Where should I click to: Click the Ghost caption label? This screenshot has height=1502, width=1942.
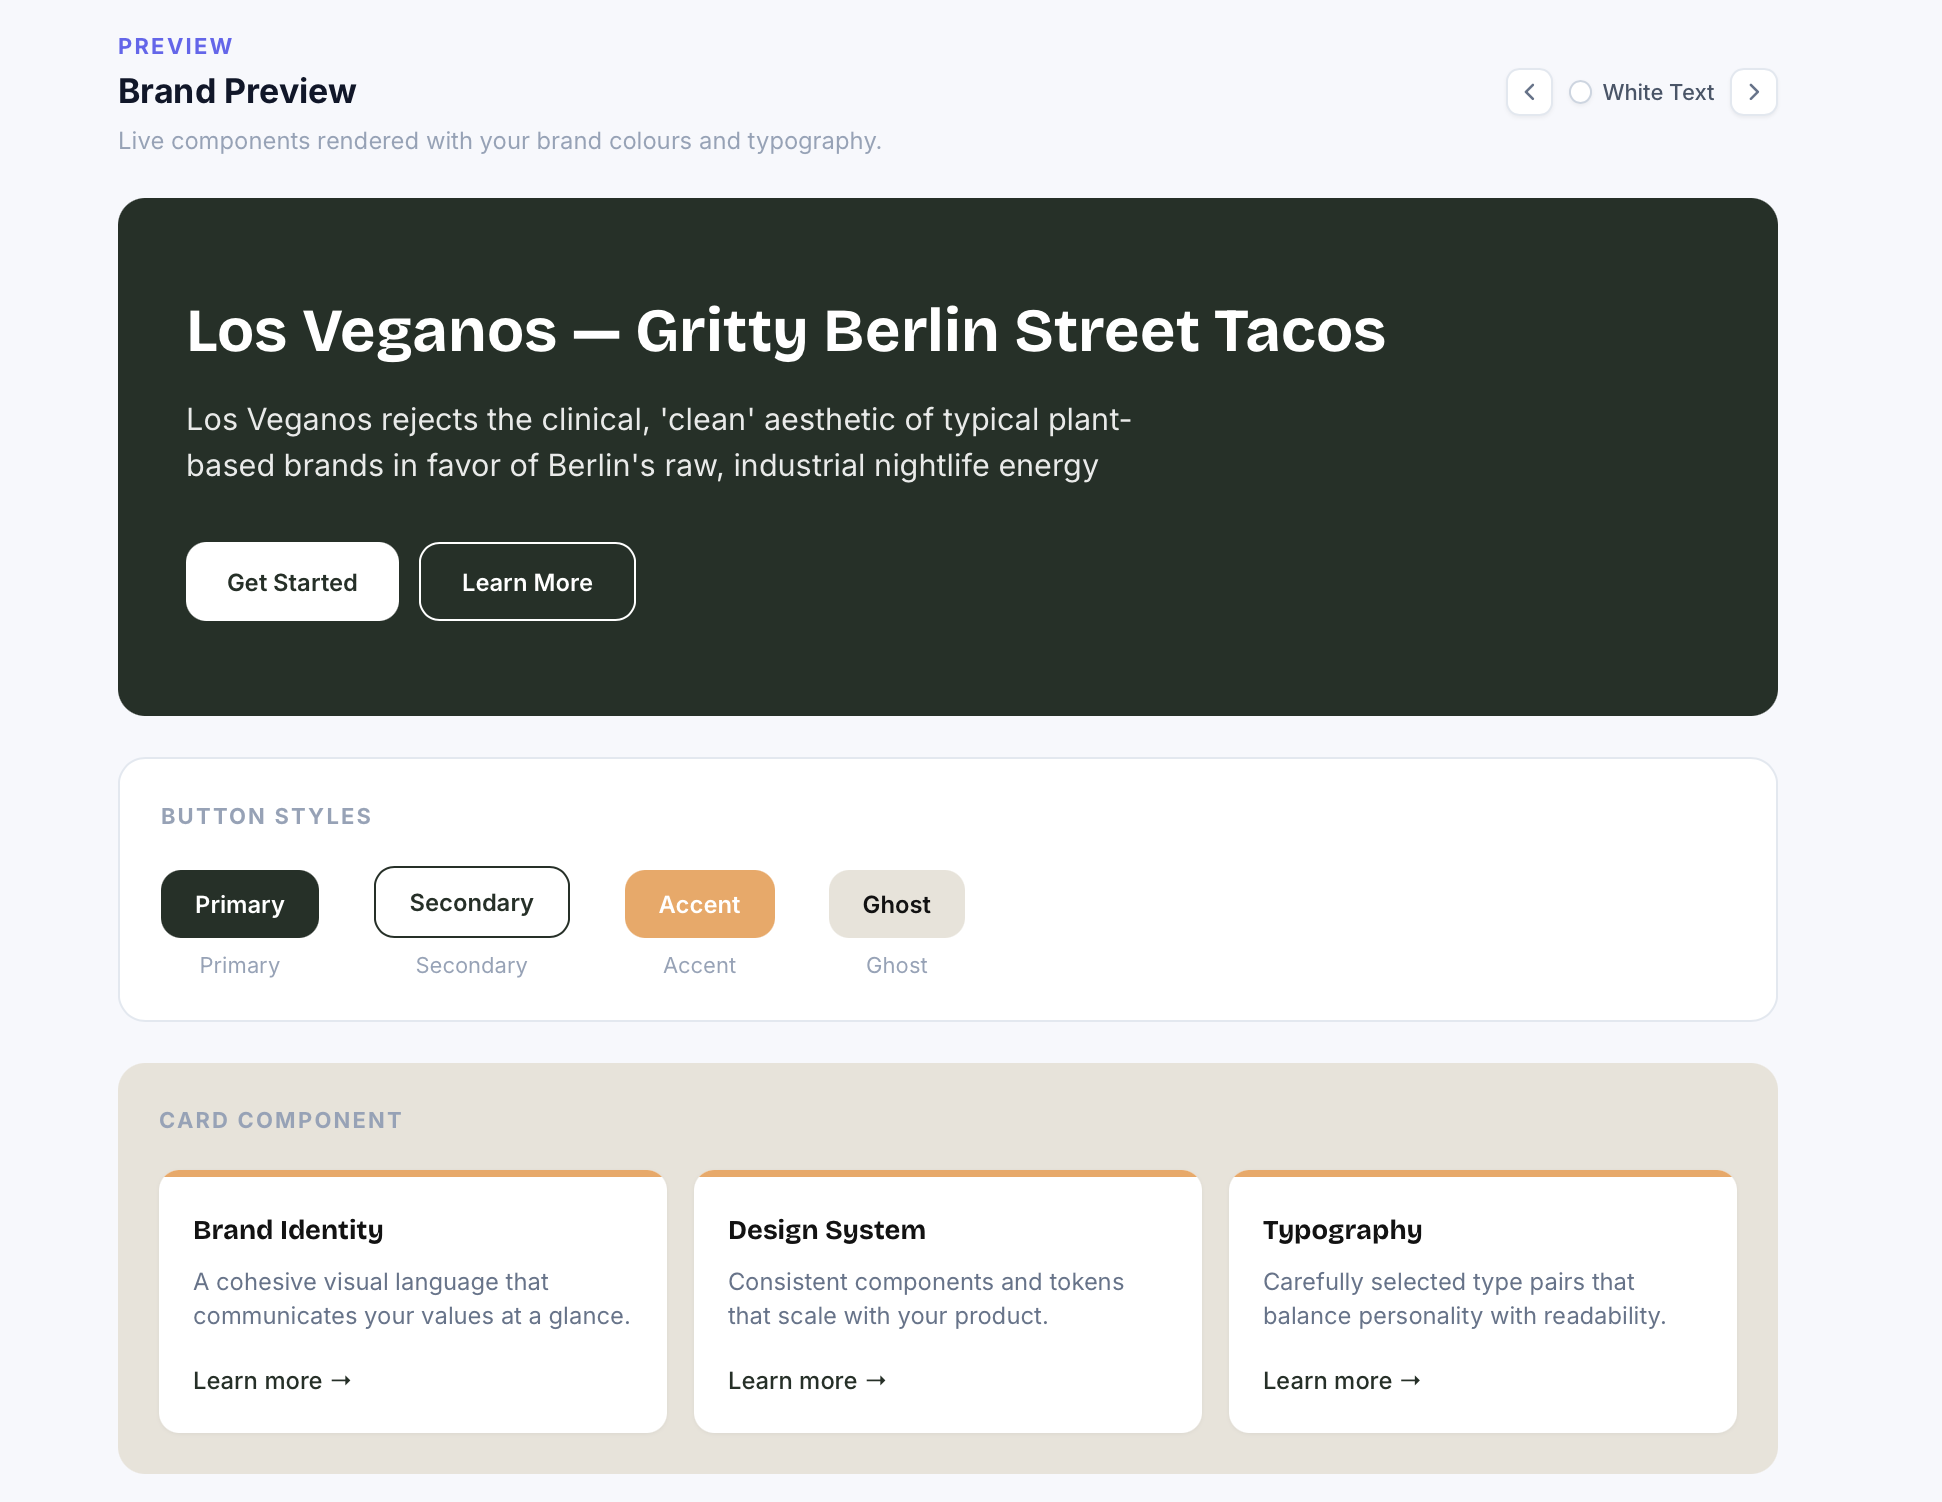896,965
